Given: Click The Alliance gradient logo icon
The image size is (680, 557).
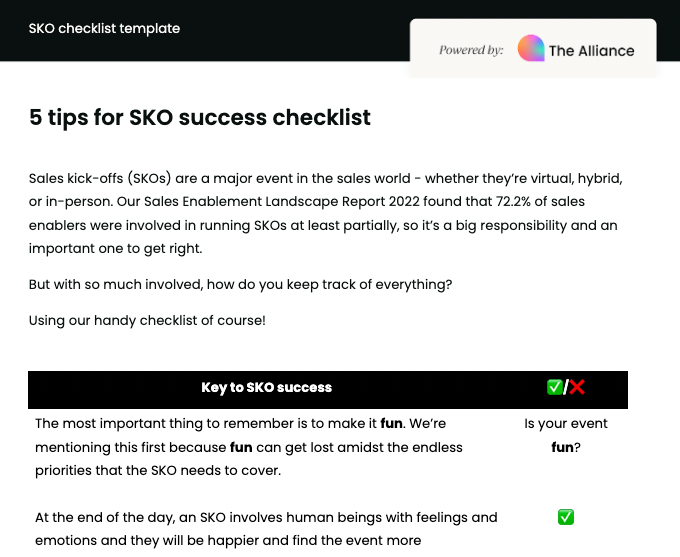Looking at the screenshot, I should 531,49.
